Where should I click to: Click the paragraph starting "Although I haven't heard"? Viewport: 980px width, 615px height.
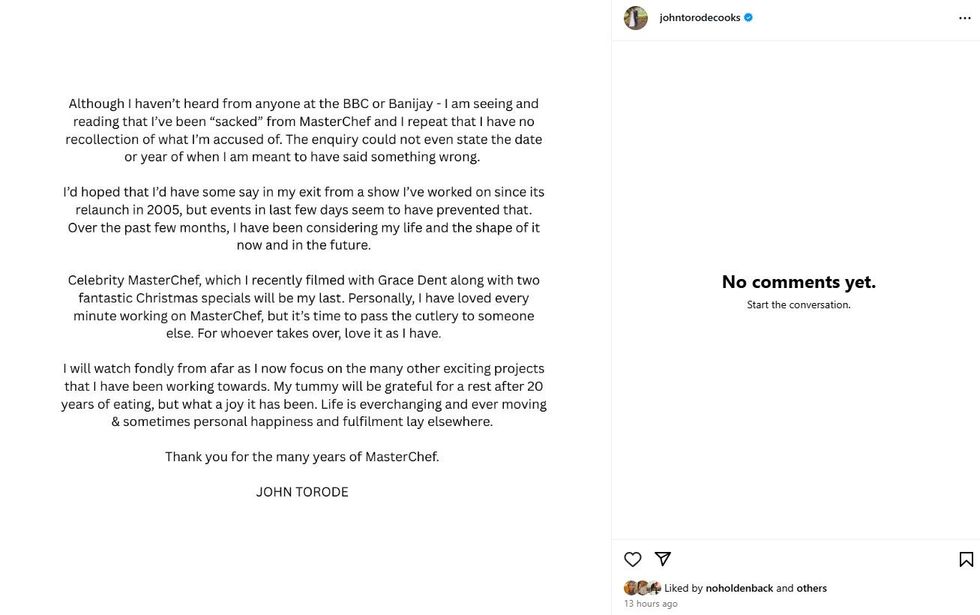coord(303,130)
